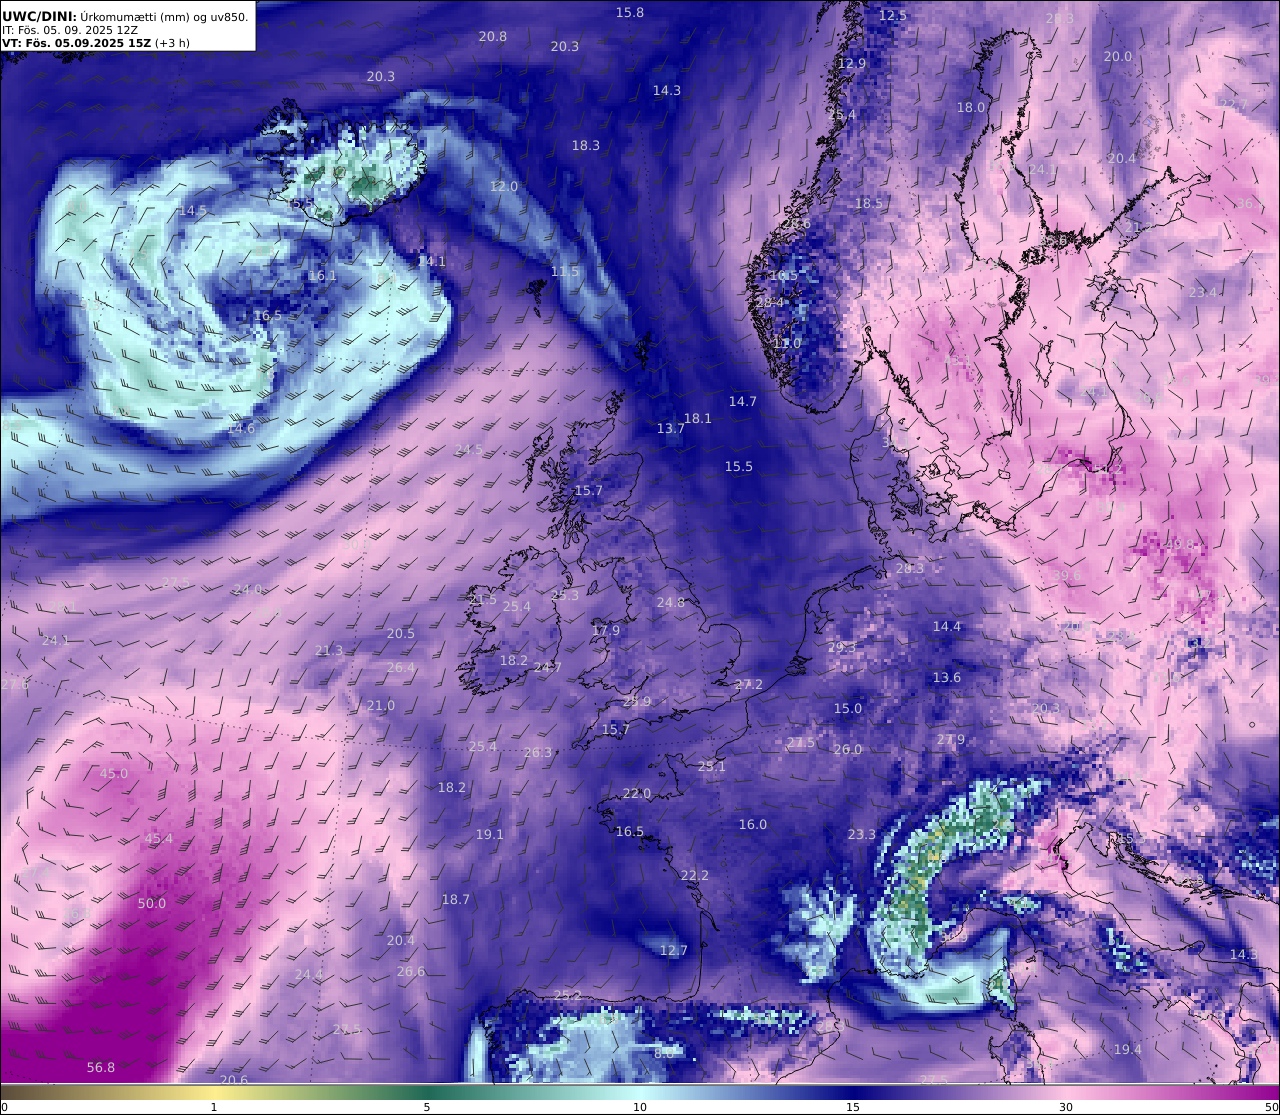
Task: Select the 19.4 value over southern Italy
Action: (1128, 1050)
